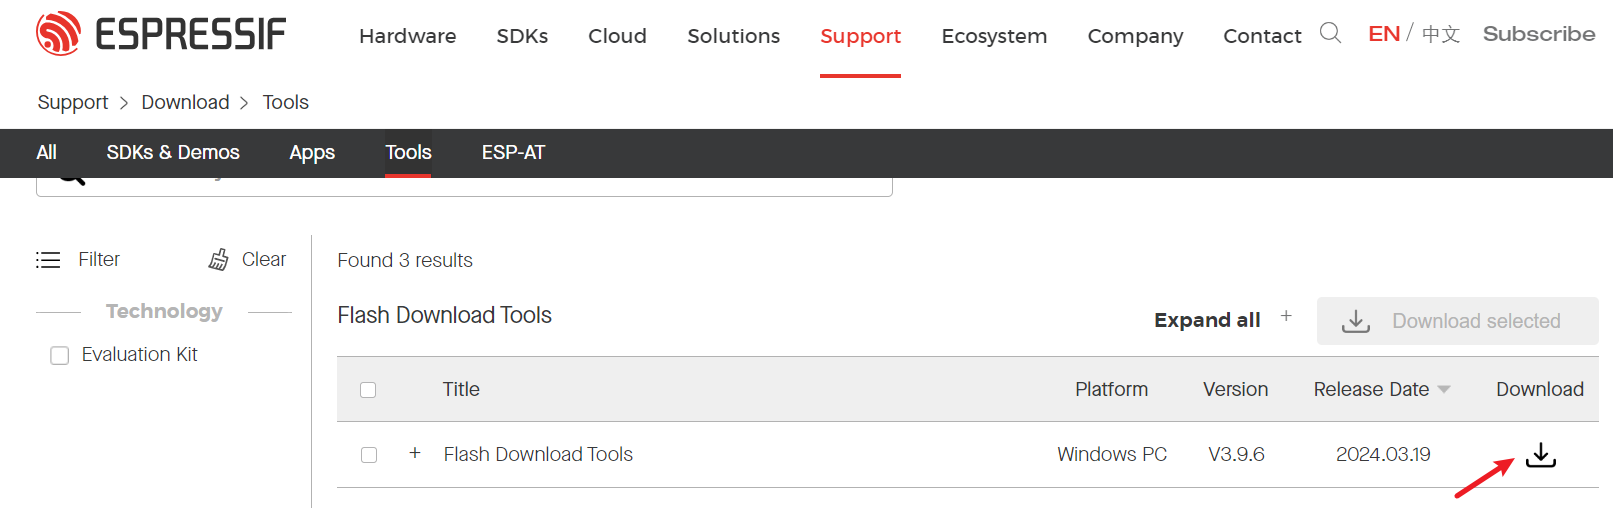The image size is (1613, 508).
Task: Tick the Evaluation Kit checkbox
Action: 60,355
